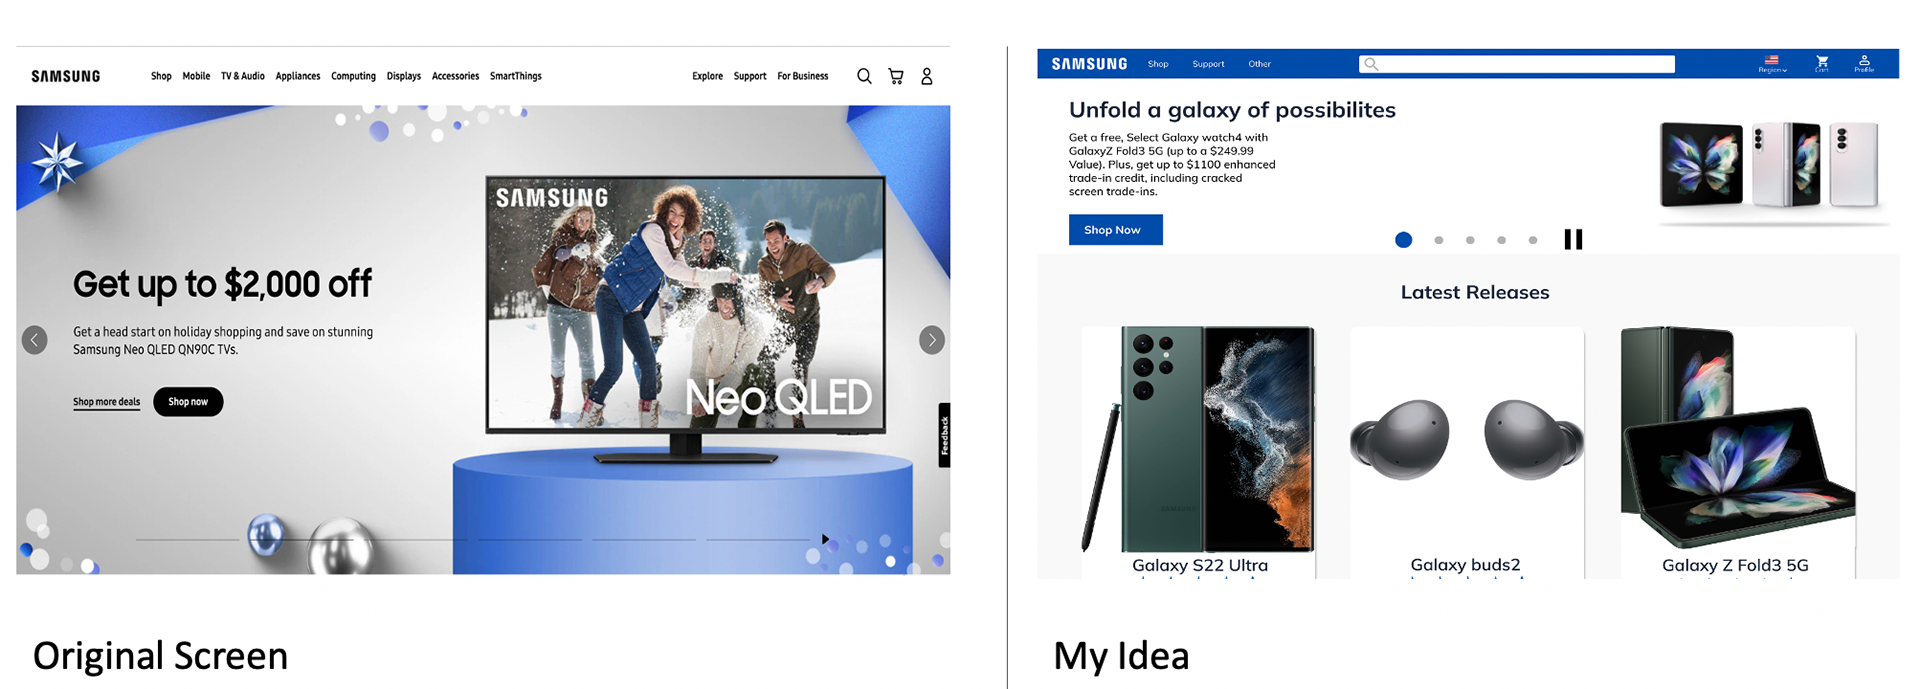Open the cart icon in Original Screen

click(896, 76)
